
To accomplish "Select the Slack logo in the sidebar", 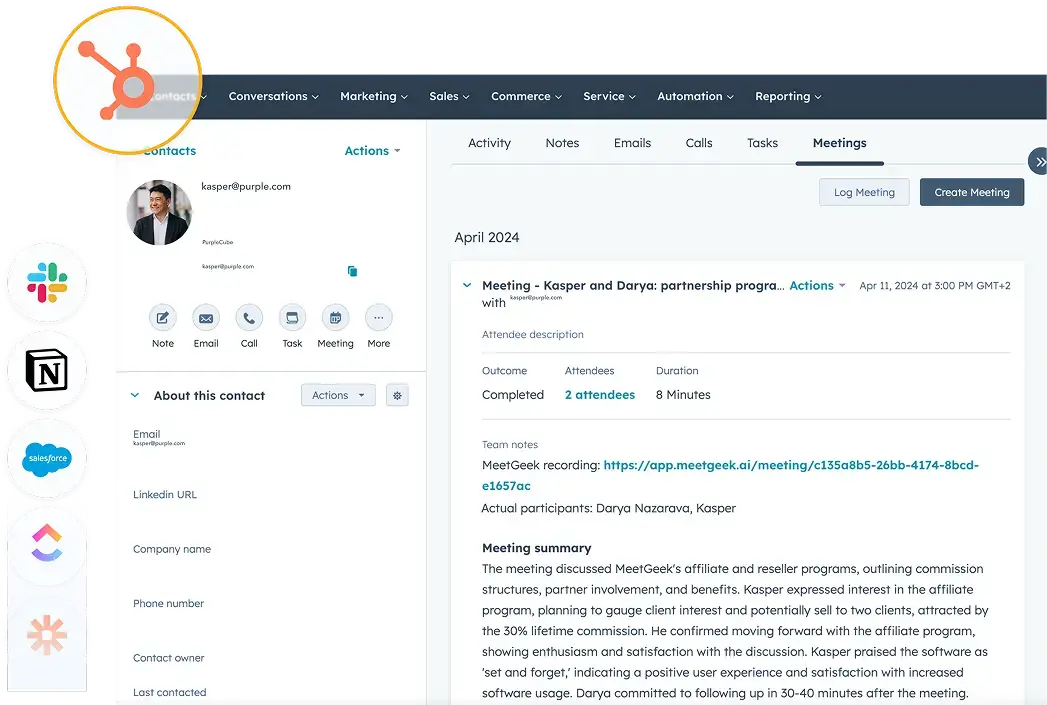I will pyautogui.click(x=48, y=281).
